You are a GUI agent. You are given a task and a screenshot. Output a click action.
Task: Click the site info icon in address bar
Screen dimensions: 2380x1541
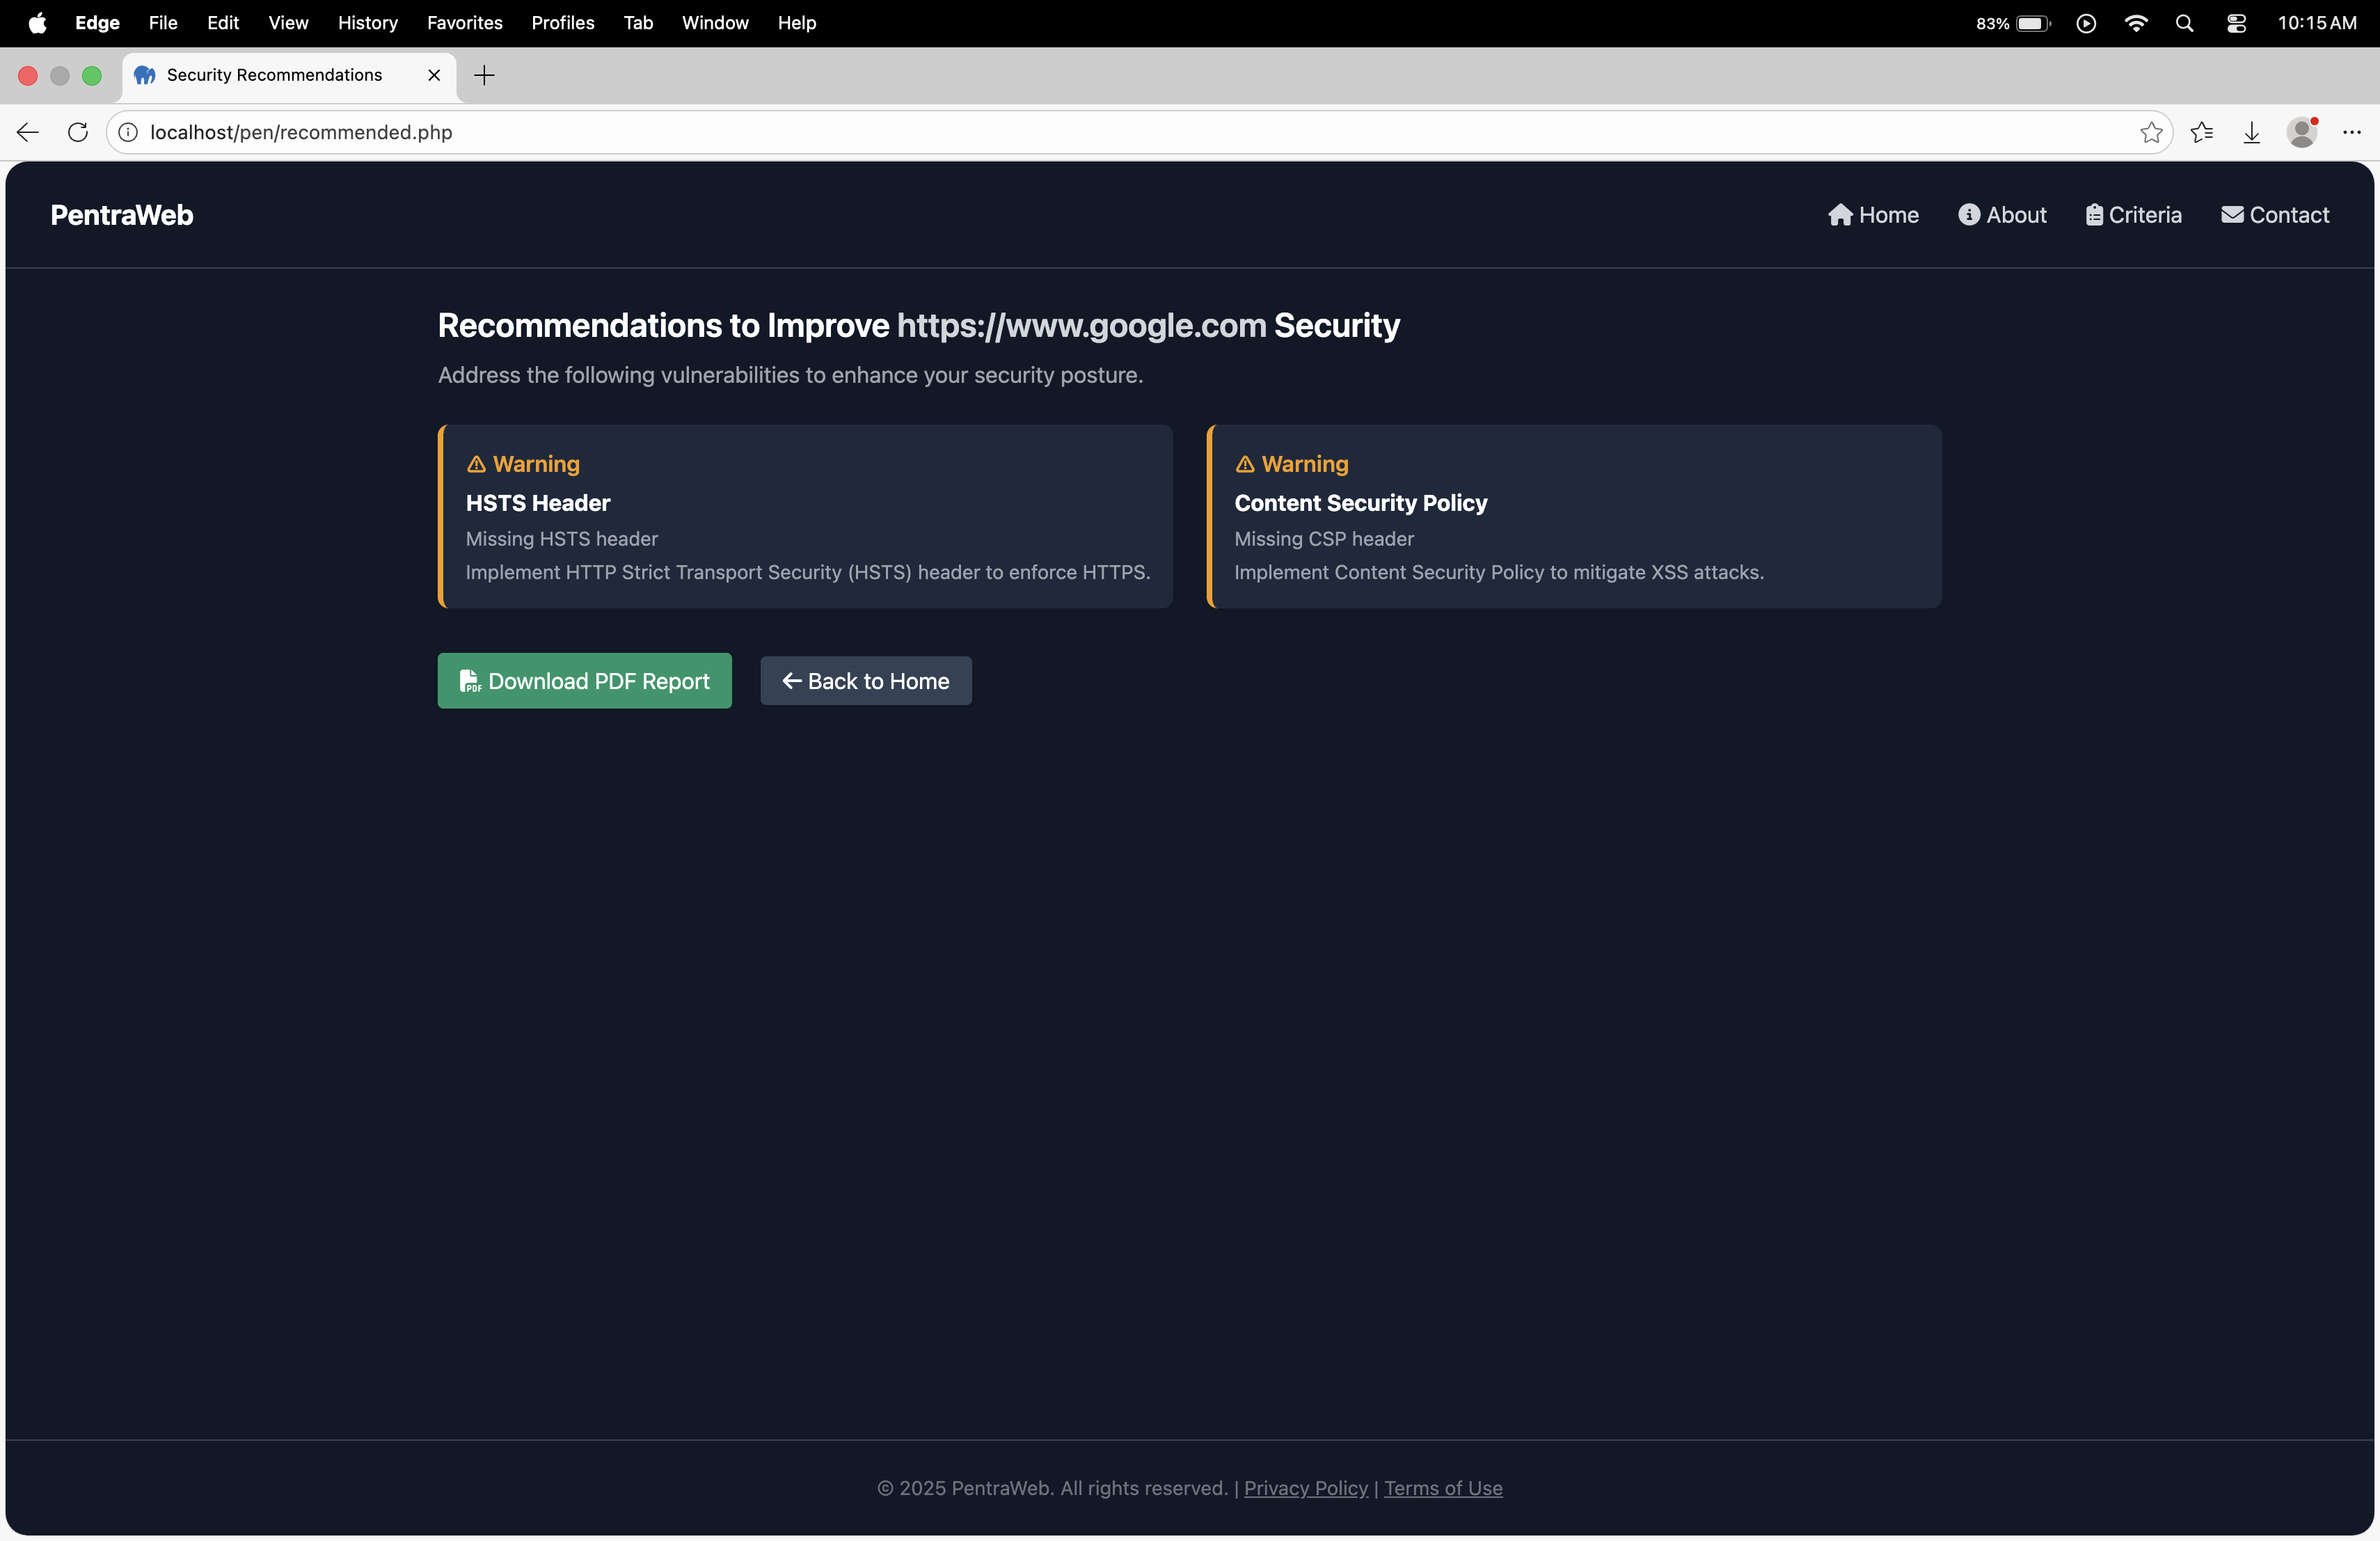[x=128, y=132]
